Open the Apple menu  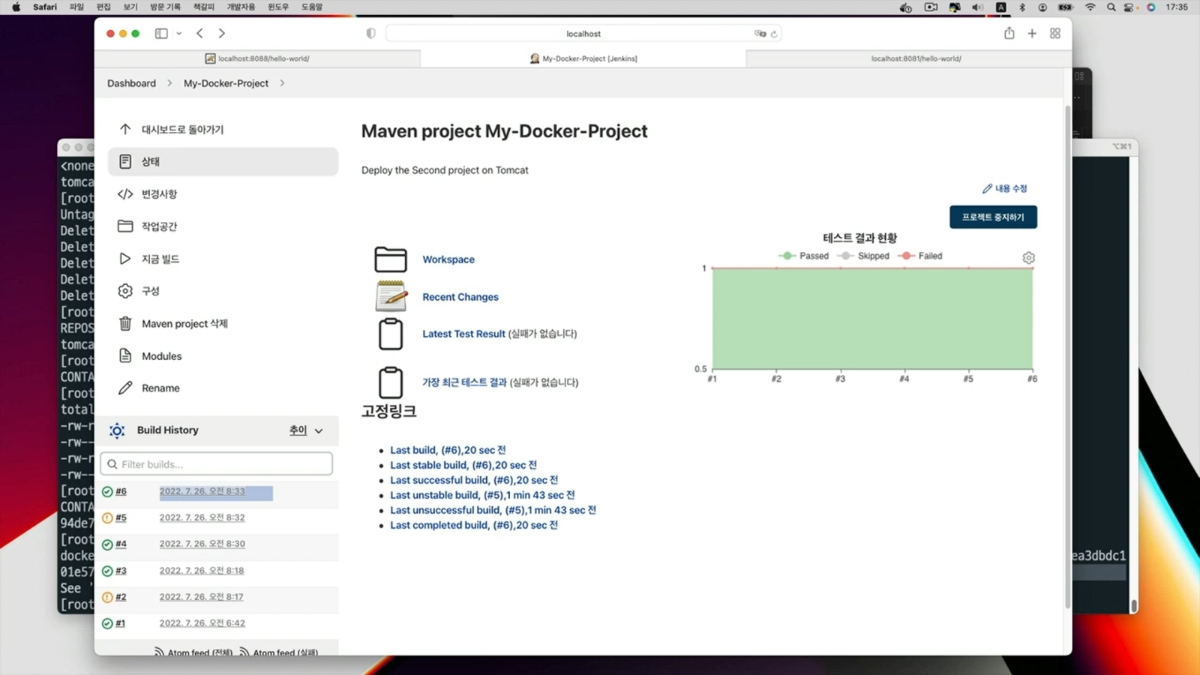tap(15, 7)
